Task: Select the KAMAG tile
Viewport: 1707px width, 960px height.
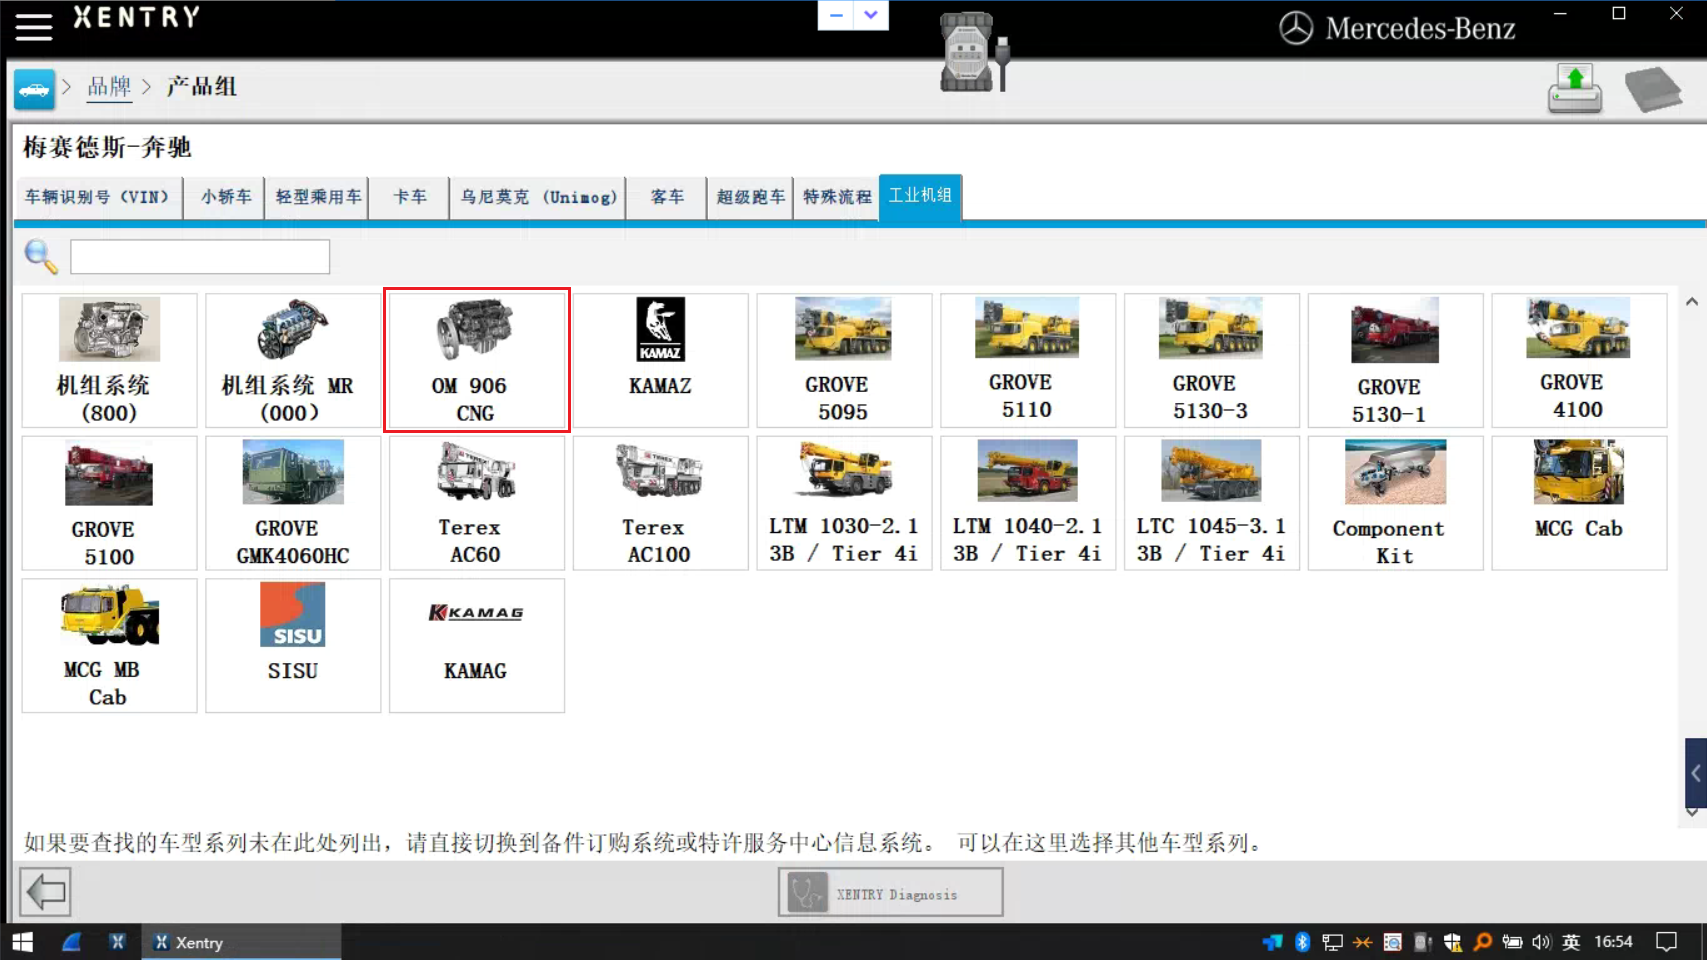Action: (x=477, y=645)
